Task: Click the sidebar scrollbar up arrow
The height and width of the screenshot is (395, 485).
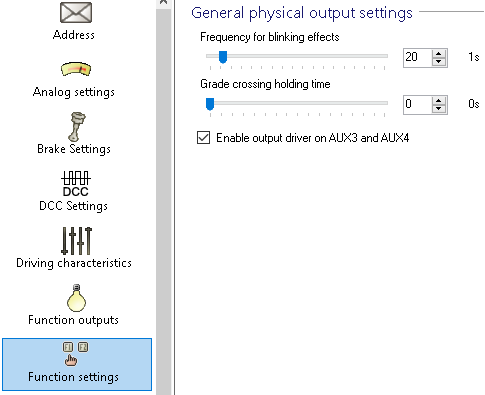Action: pyautogui.click(x=163, y=3)
